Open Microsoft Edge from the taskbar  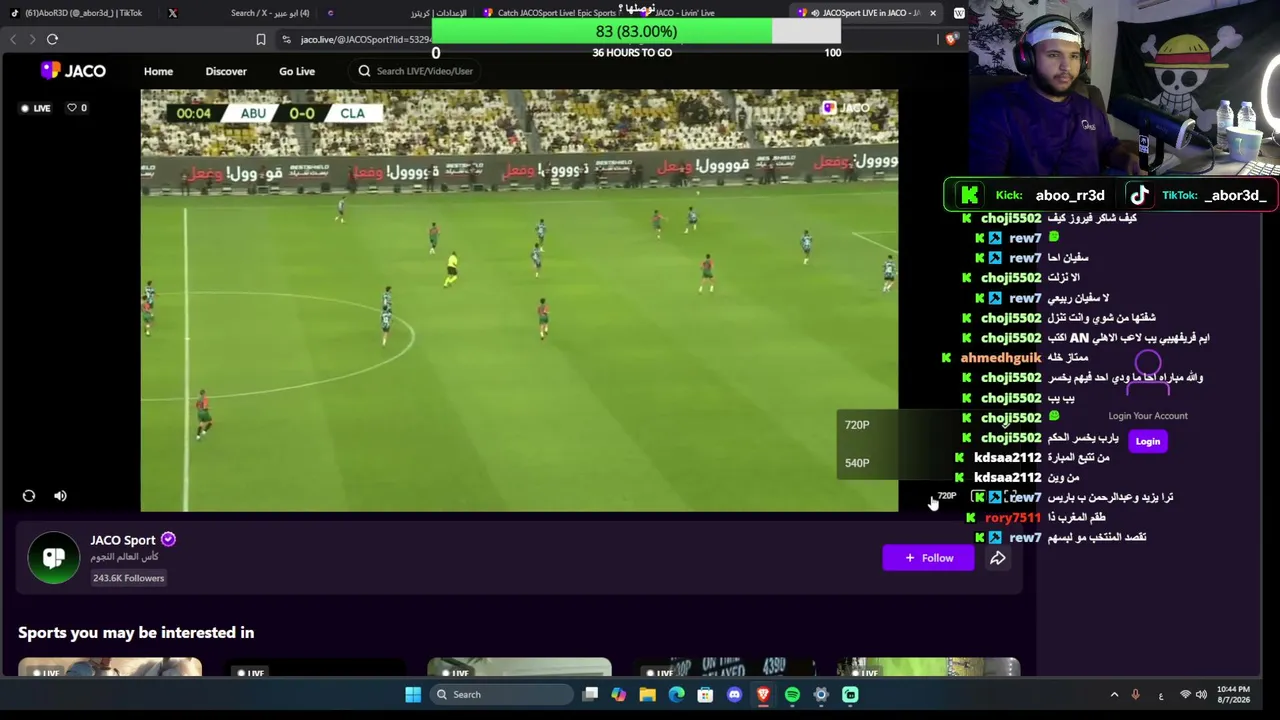[677, 695]
